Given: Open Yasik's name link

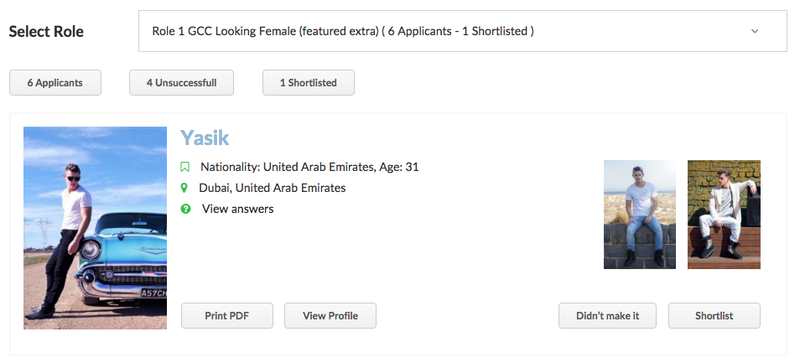Looking at the screenshot, I should (x=205, y=137).
